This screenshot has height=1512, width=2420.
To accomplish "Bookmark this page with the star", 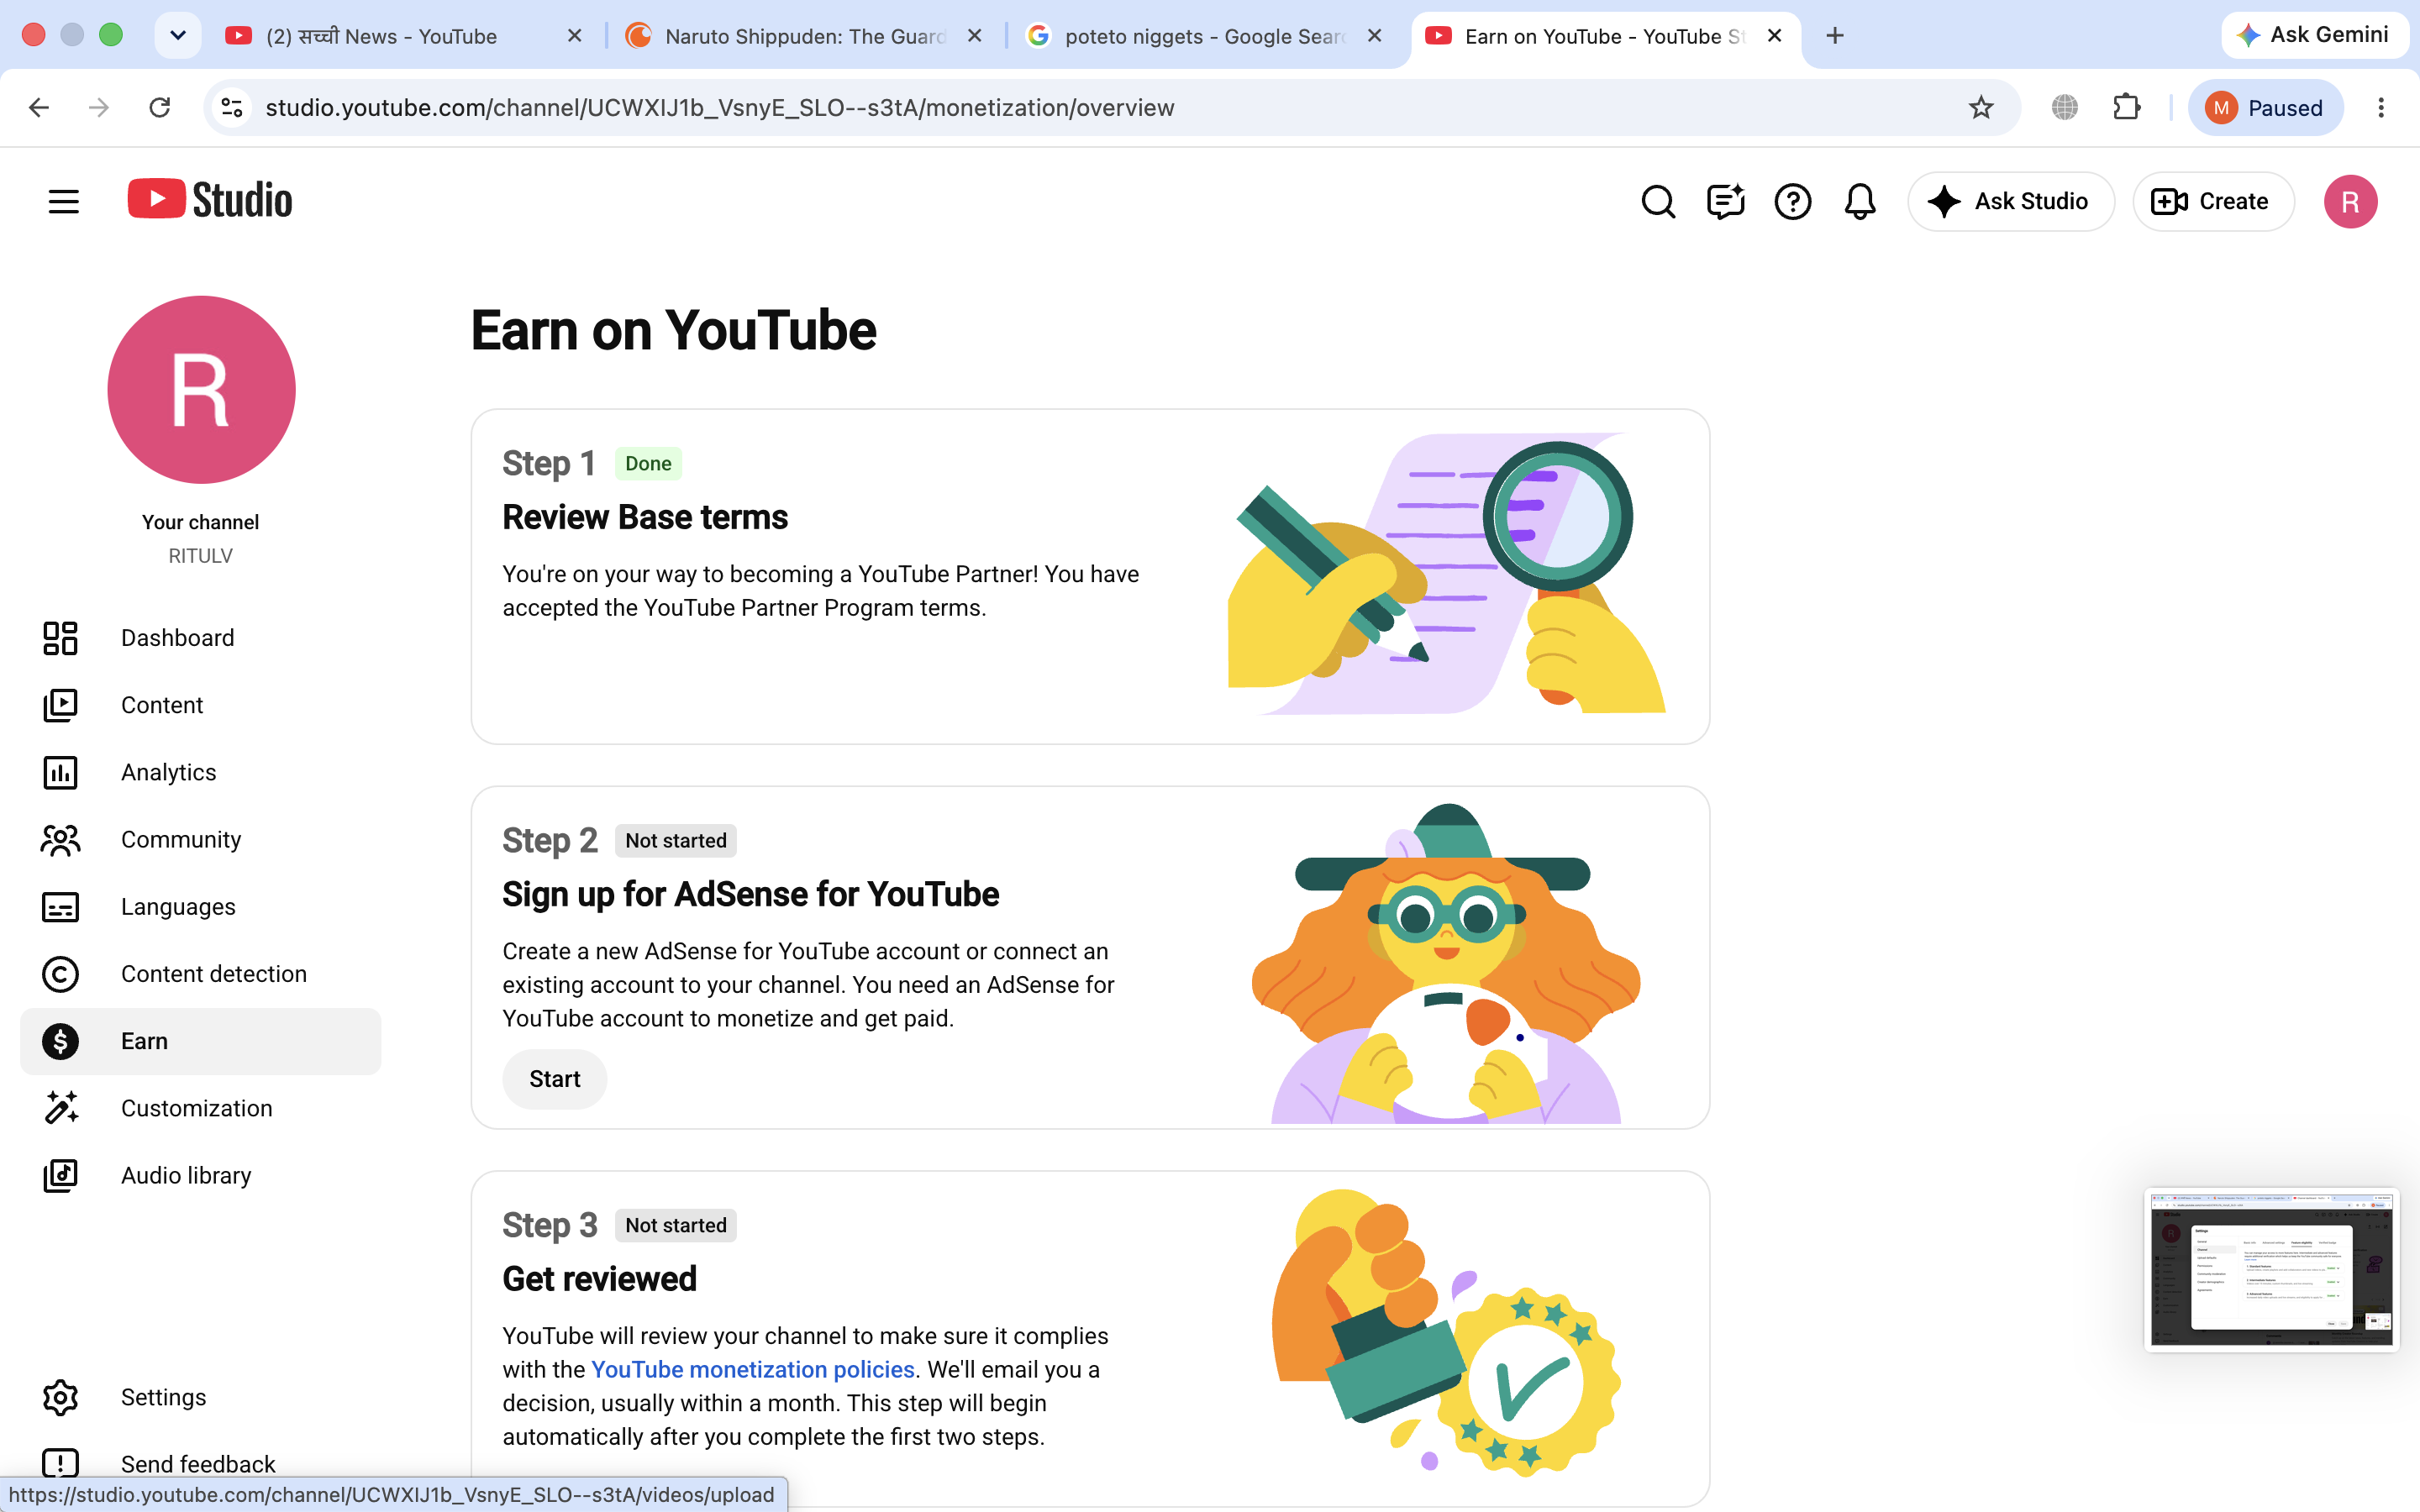I will coord(1981,107).
